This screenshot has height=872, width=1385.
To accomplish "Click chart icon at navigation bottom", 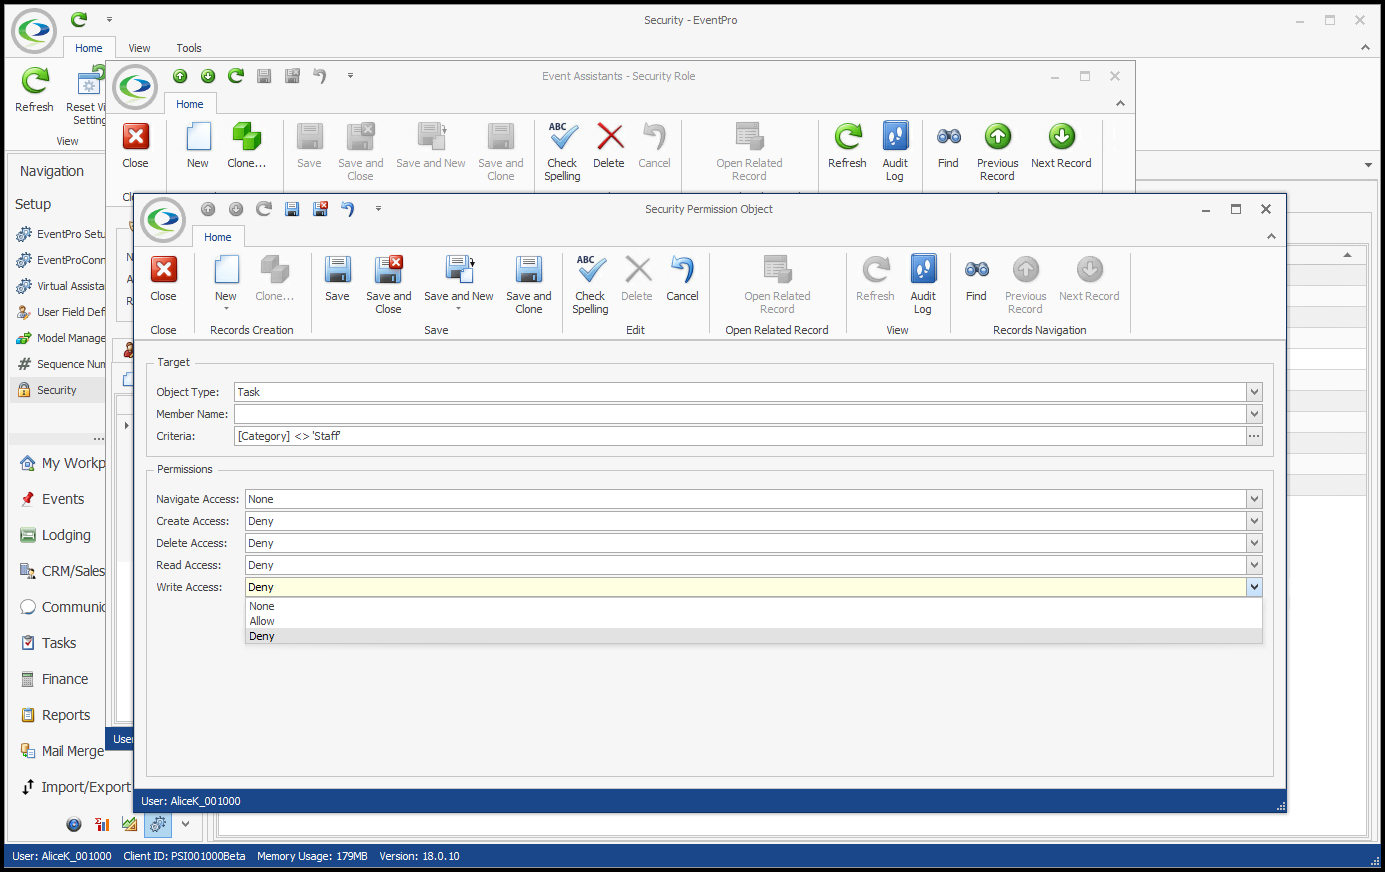I will (x=130, y=824).
